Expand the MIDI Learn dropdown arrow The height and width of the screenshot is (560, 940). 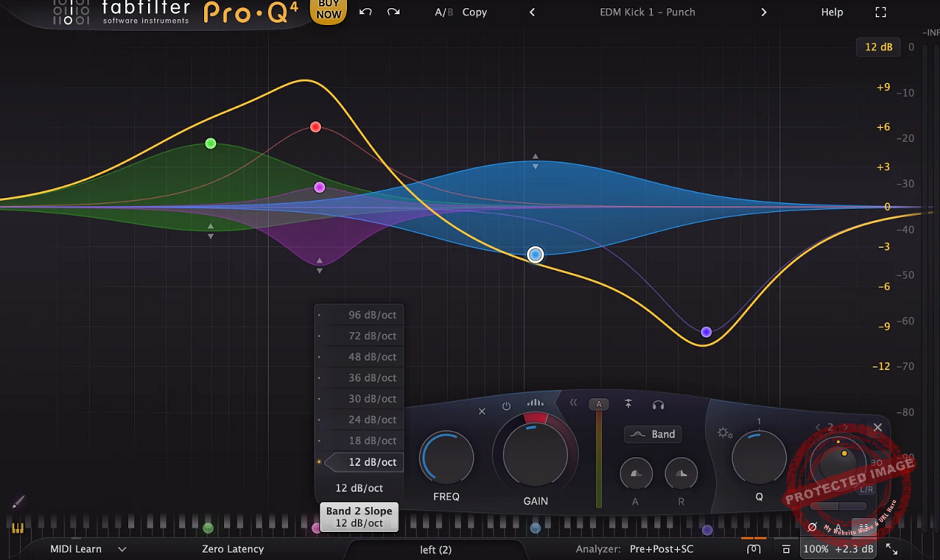pos(122,549)
